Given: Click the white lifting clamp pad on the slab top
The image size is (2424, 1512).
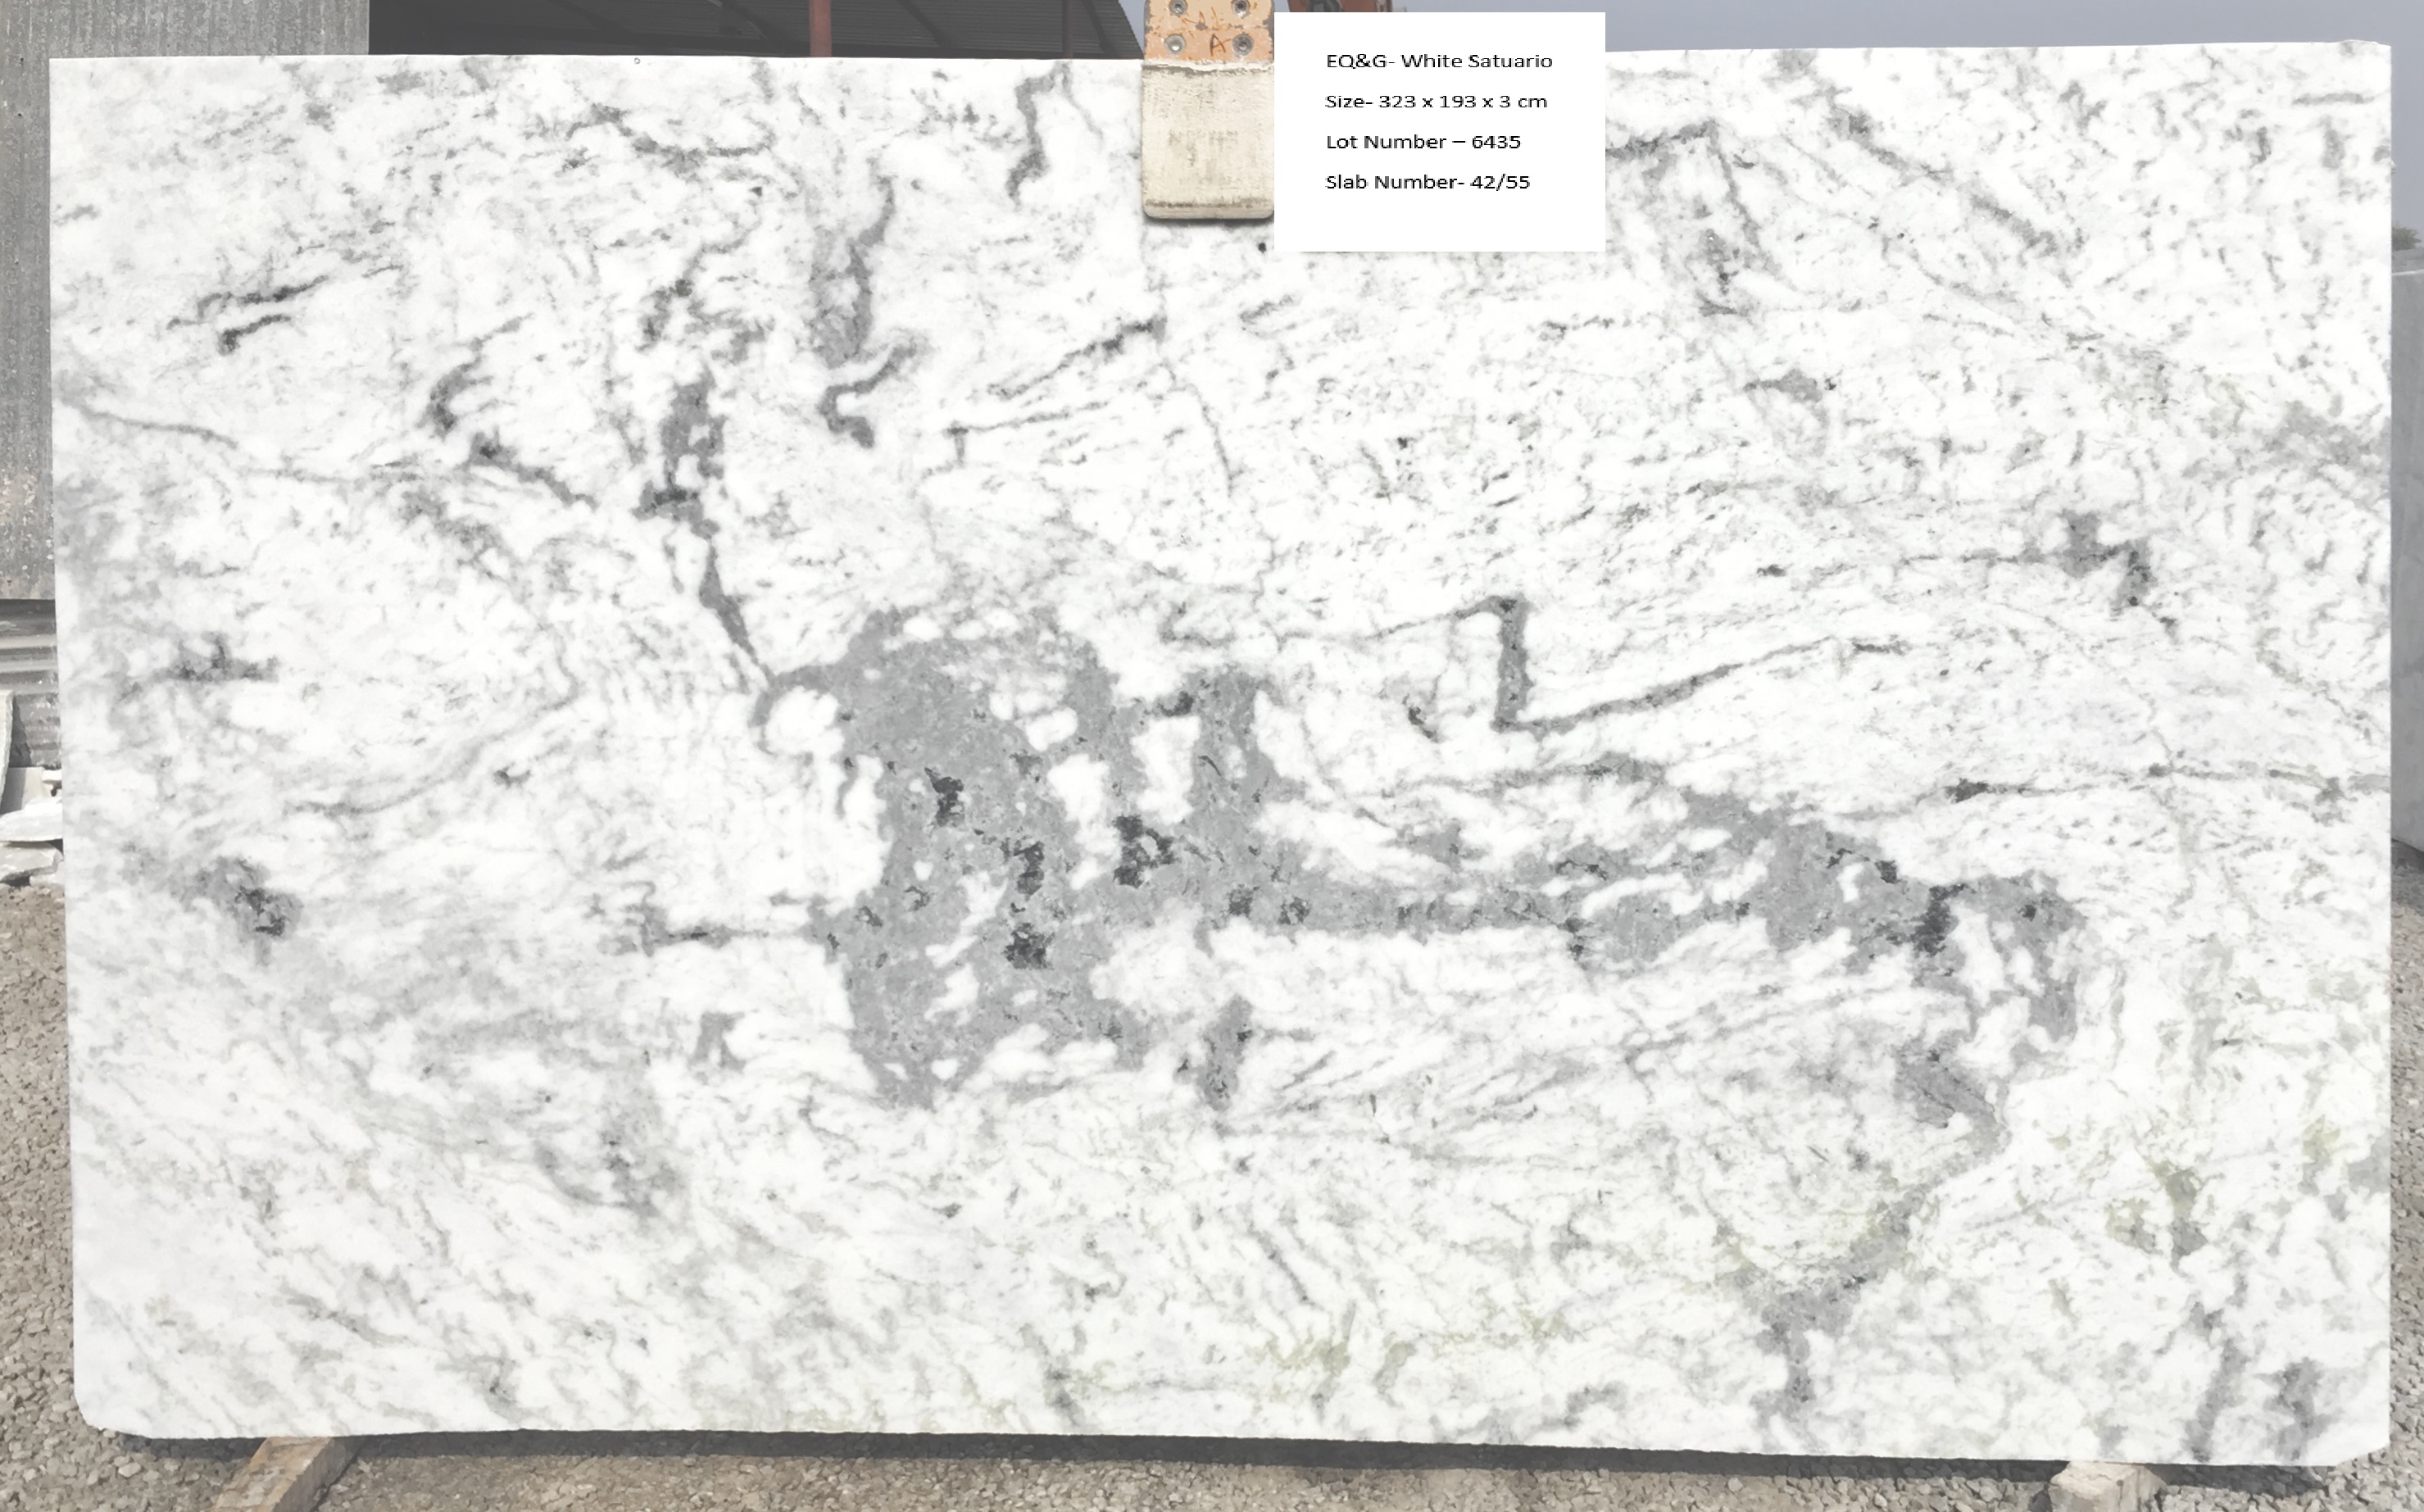Looking at the screenshot, I should tap(1206, 140).
